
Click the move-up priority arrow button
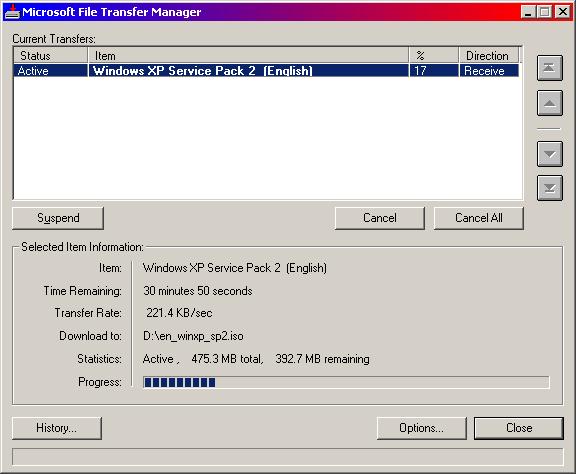click(550, 103)
